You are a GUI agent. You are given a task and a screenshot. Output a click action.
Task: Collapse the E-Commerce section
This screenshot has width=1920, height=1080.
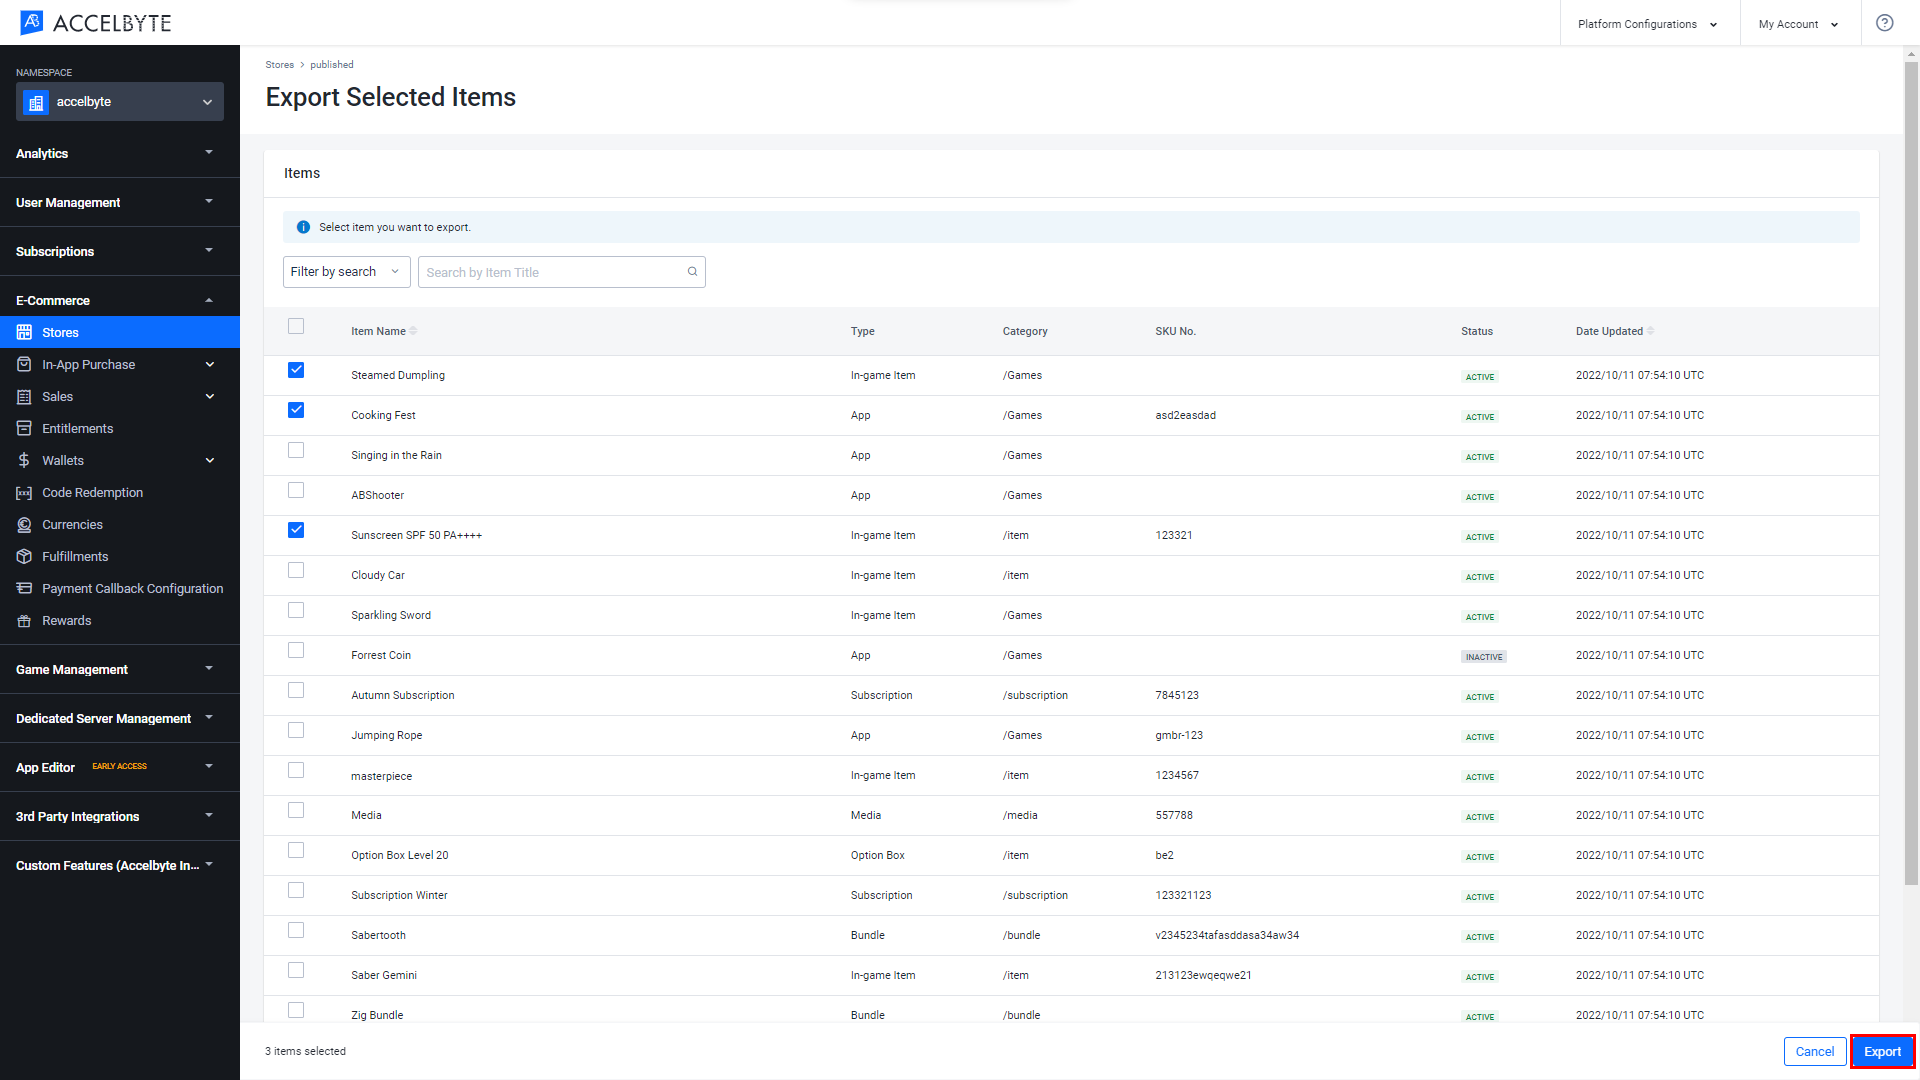click(x=120, y=300)
